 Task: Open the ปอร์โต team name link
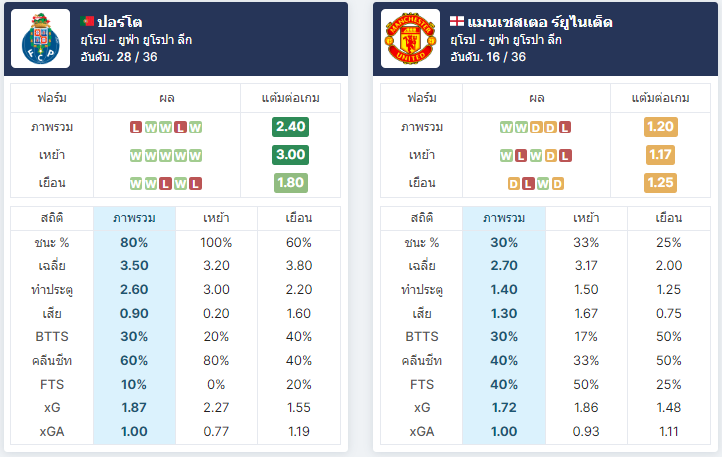[x=120, y=22]
